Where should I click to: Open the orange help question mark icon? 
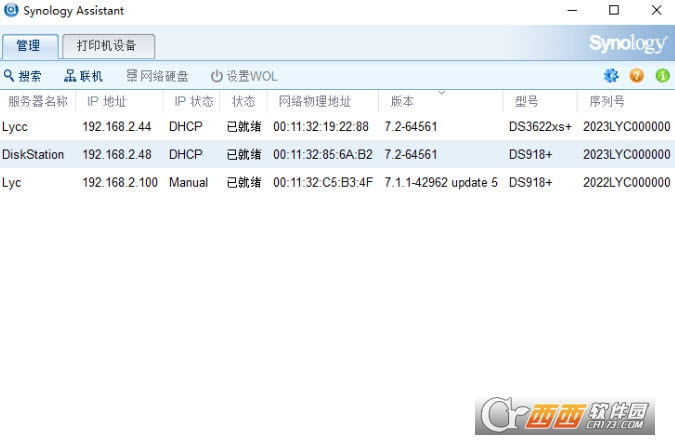(637, 76)
